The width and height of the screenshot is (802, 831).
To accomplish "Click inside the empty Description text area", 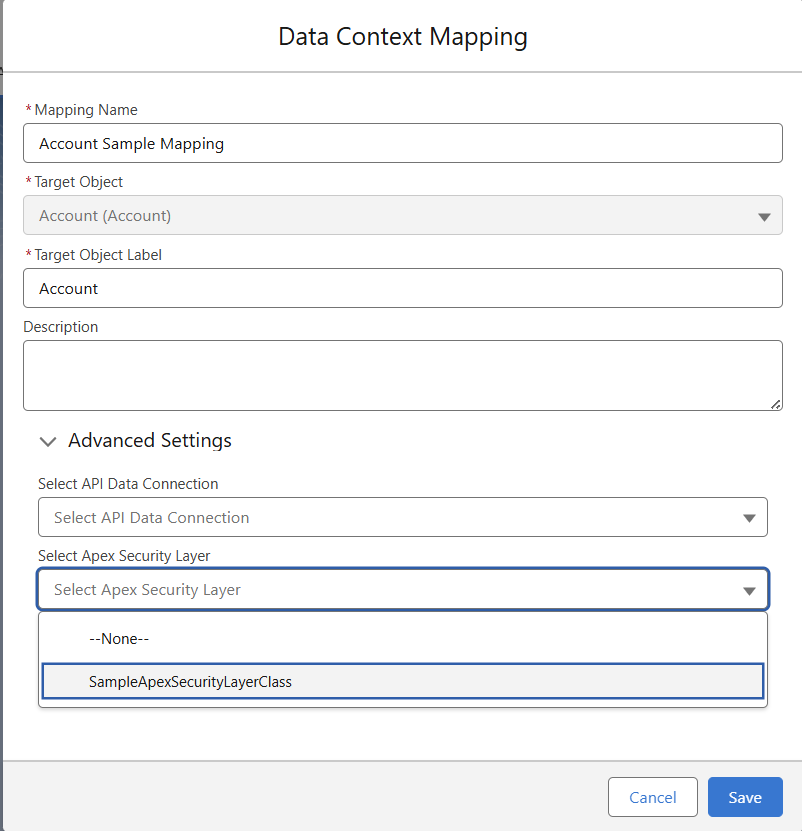I will click(400, 375).
